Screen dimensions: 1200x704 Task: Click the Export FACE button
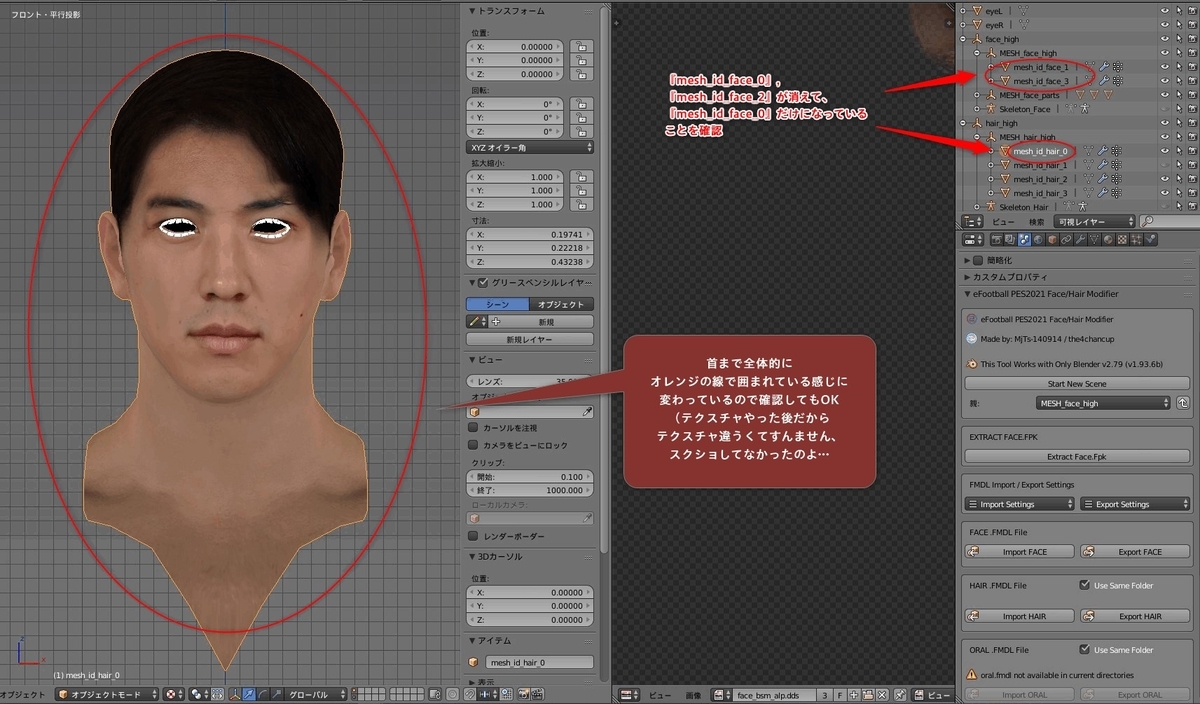point(1136,552)
